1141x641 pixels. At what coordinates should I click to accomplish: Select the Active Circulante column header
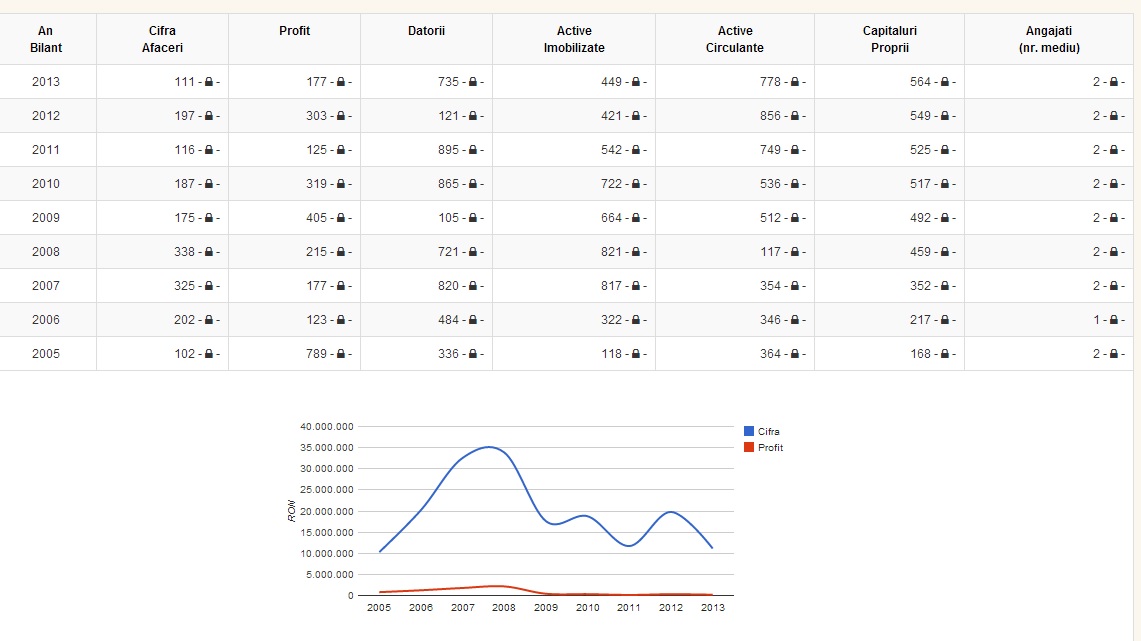[734, 39]
